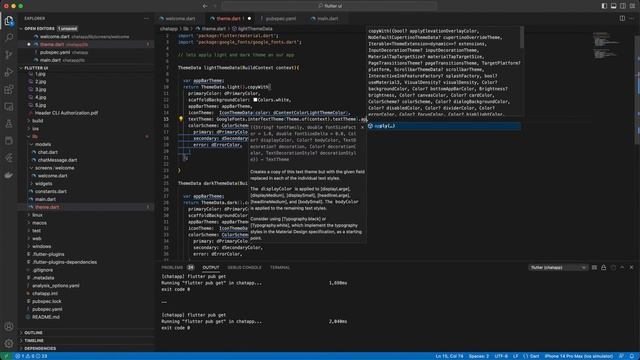Expand the widgets folder
This screenshot has width=640, height=360.
click(43, 184)
